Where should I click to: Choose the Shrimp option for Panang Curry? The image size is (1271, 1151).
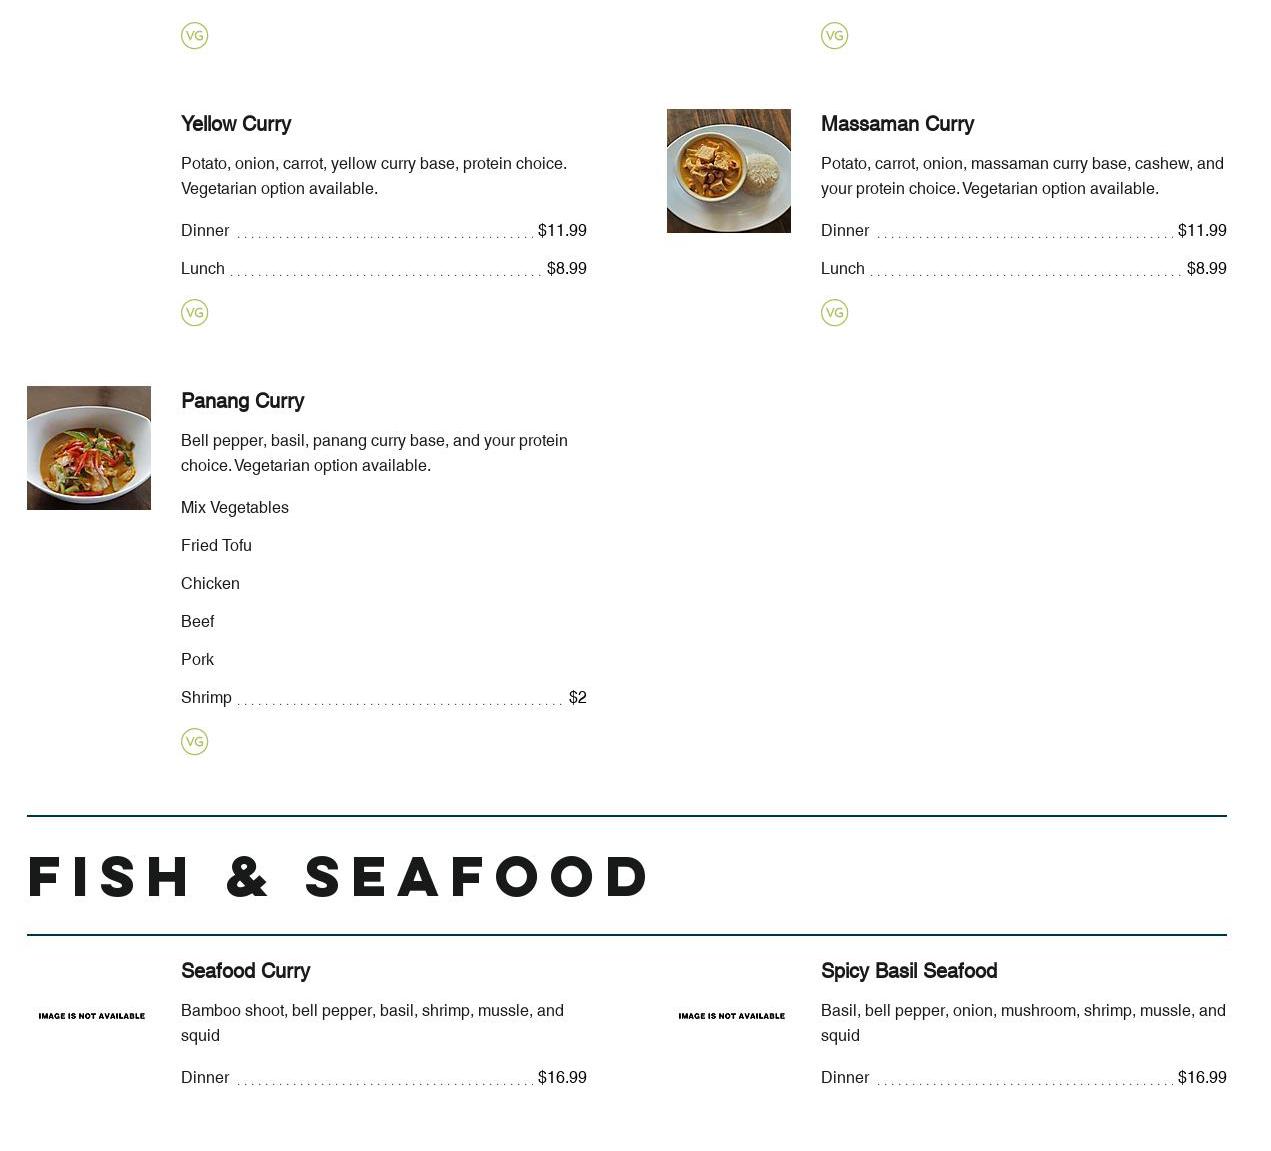coord(206,698)
